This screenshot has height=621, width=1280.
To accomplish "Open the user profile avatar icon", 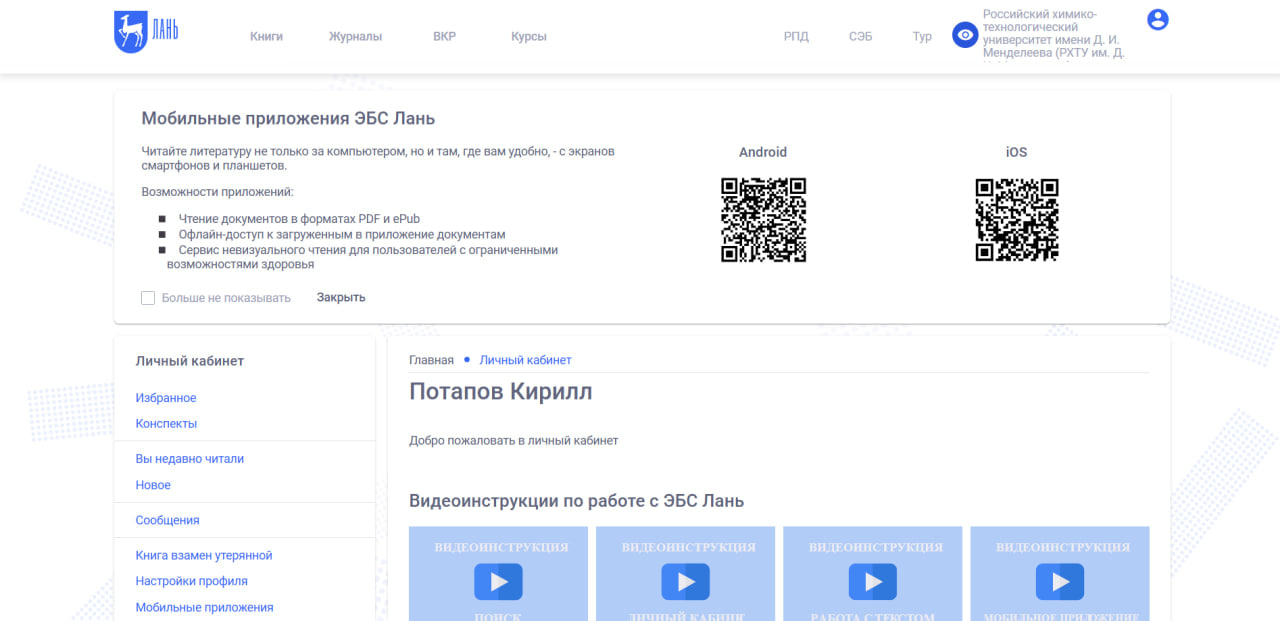I will [x=1157, y=19].
